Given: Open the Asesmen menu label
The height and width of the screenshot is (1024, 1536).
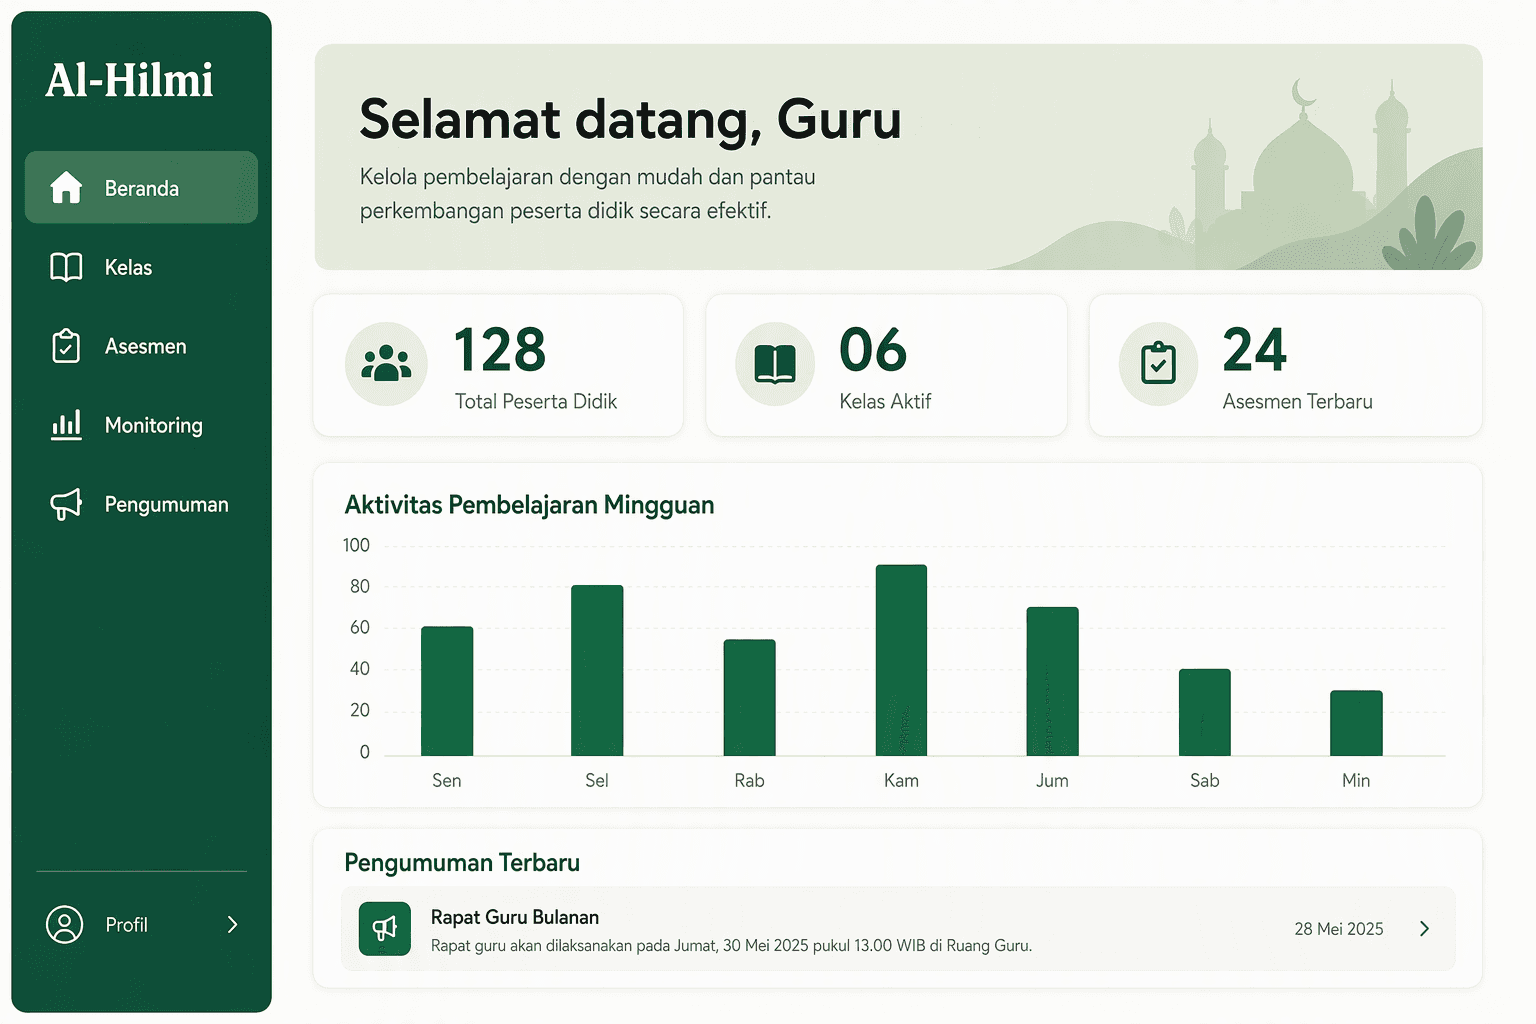Looking at the screenshot, I should [x=146, y=346].
